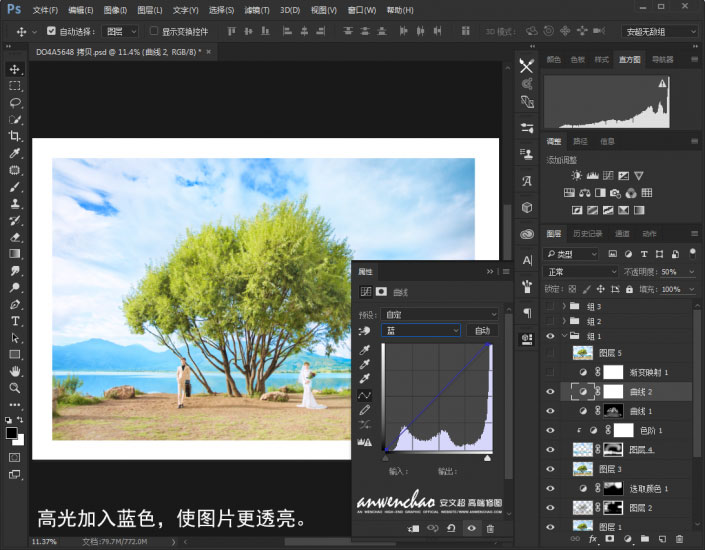
Task: Open the 滤镜(T) menu
Action: [257, 10]
